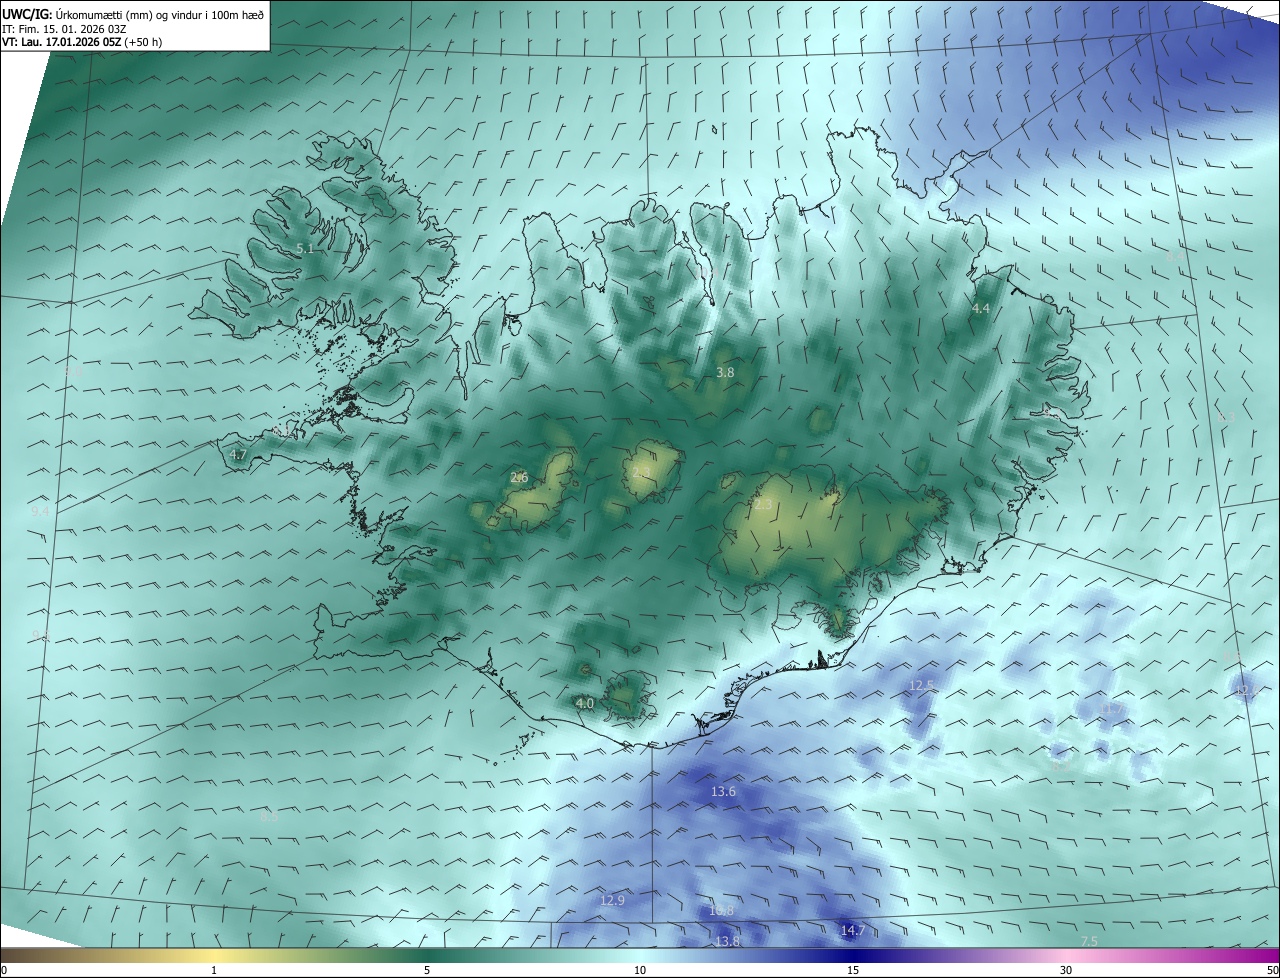Screen dimensions: 1280x978
Task: Click the legend tick label 10
Action: click(x=640, y=970)
